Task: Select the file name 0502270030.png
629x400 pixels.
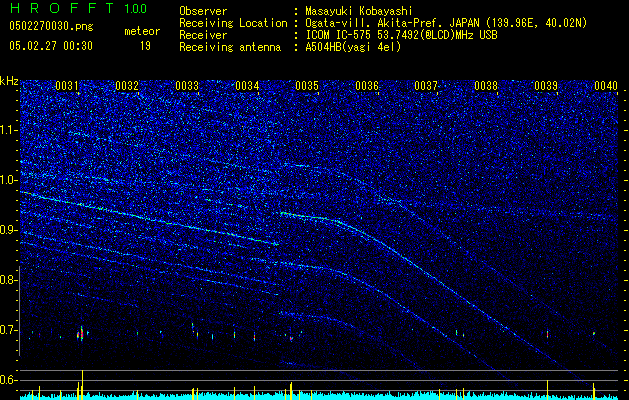Action: pyautogui.click(x=51, y=26)
